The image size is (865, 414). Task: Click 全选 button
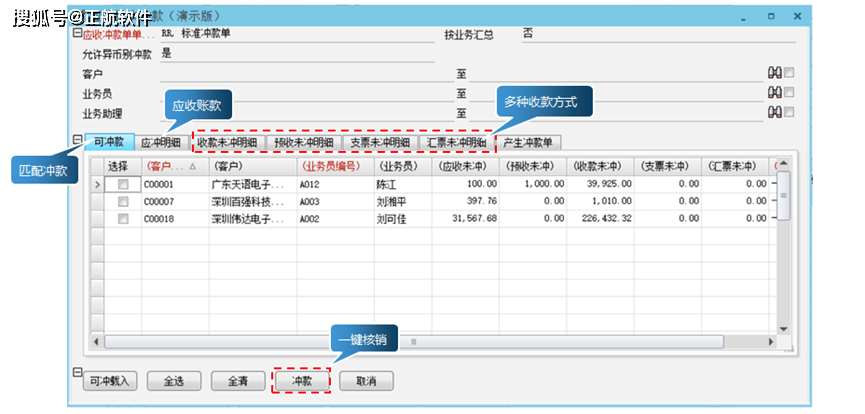pyautogui.click(x=174, y=381)
